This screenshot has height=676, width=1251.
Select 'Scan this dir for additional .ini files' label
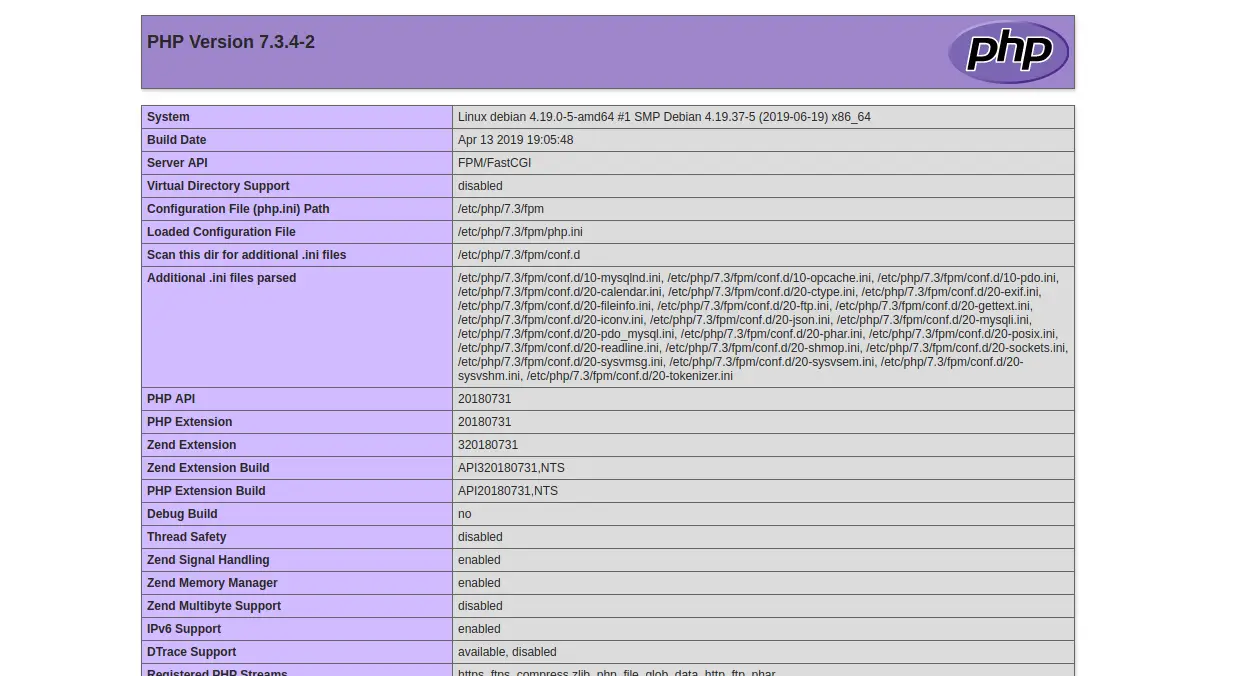pos(246,255)
